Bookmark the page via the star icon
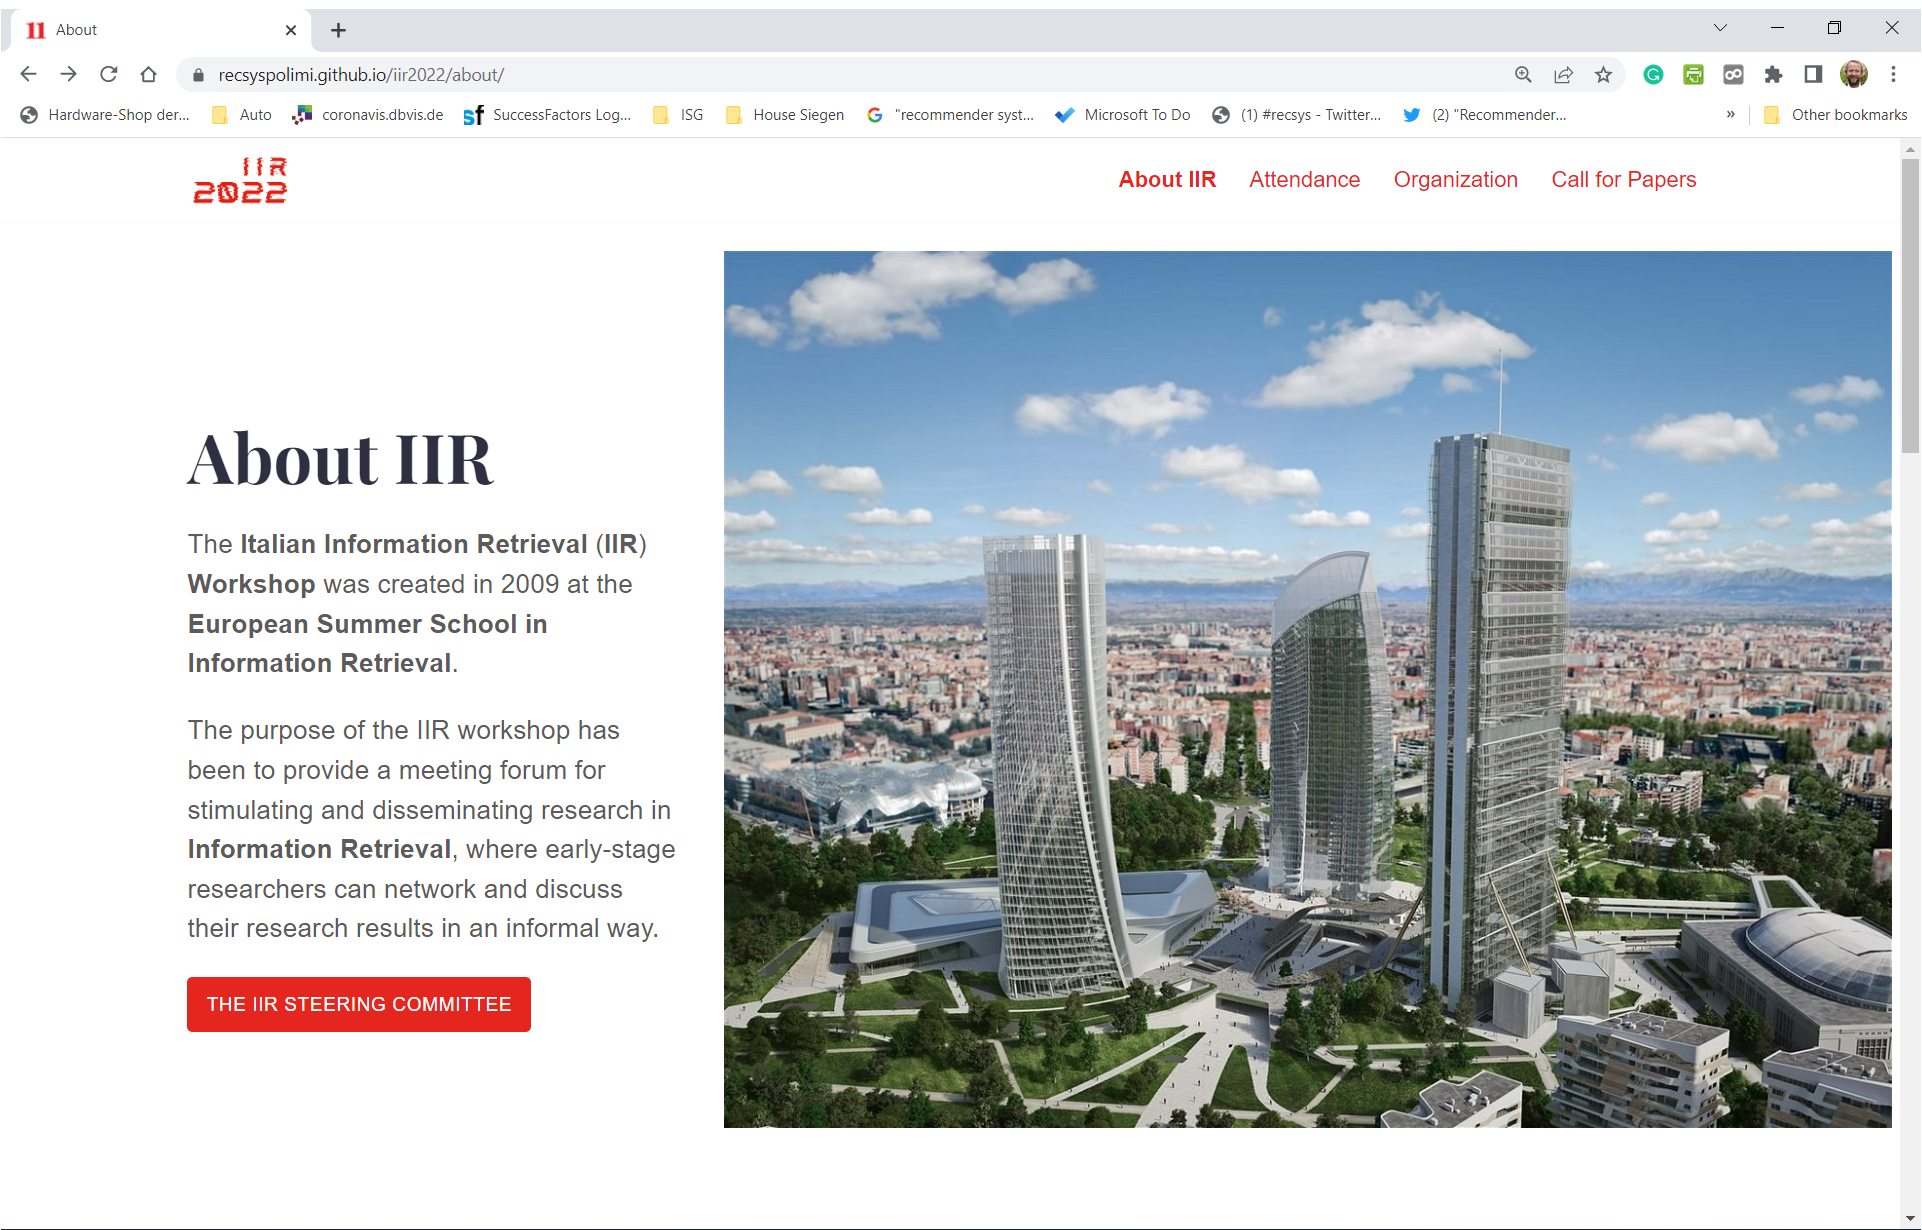 click(x=1604, y=75)
